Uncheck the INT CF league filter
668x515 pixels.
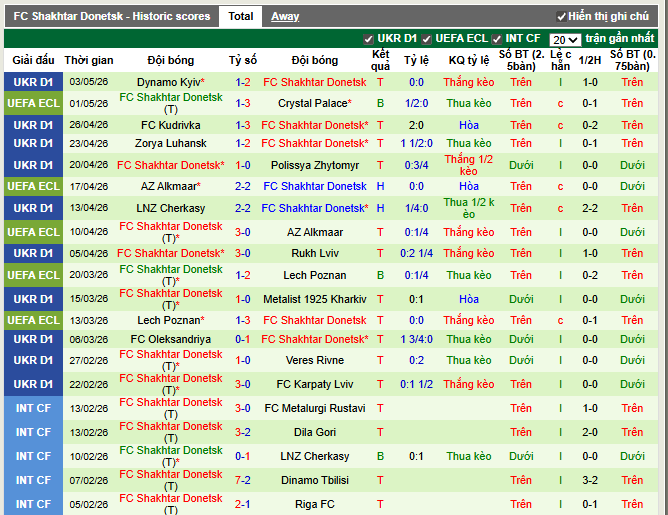tap(497, 39)
